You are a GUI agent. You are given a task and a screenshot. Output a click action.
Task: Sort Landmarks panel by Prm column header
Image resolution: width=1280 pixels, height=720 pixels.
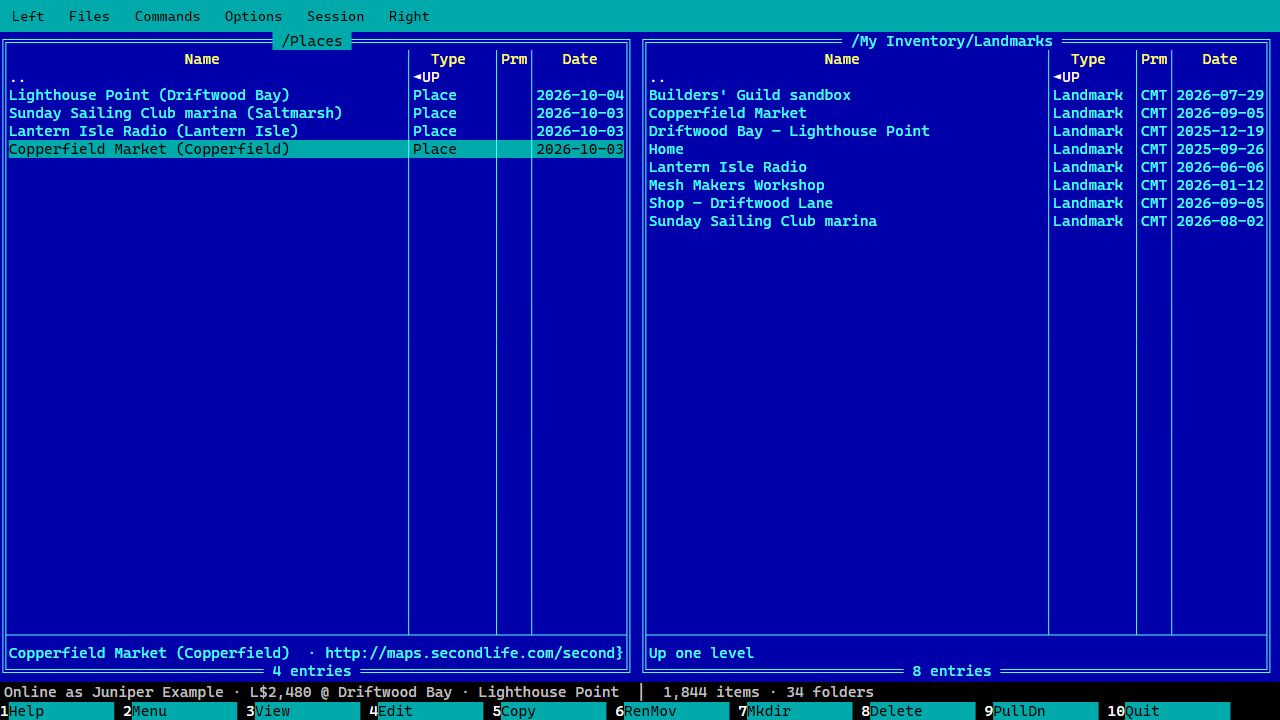pyautogui.click(x=1154, y=59)
